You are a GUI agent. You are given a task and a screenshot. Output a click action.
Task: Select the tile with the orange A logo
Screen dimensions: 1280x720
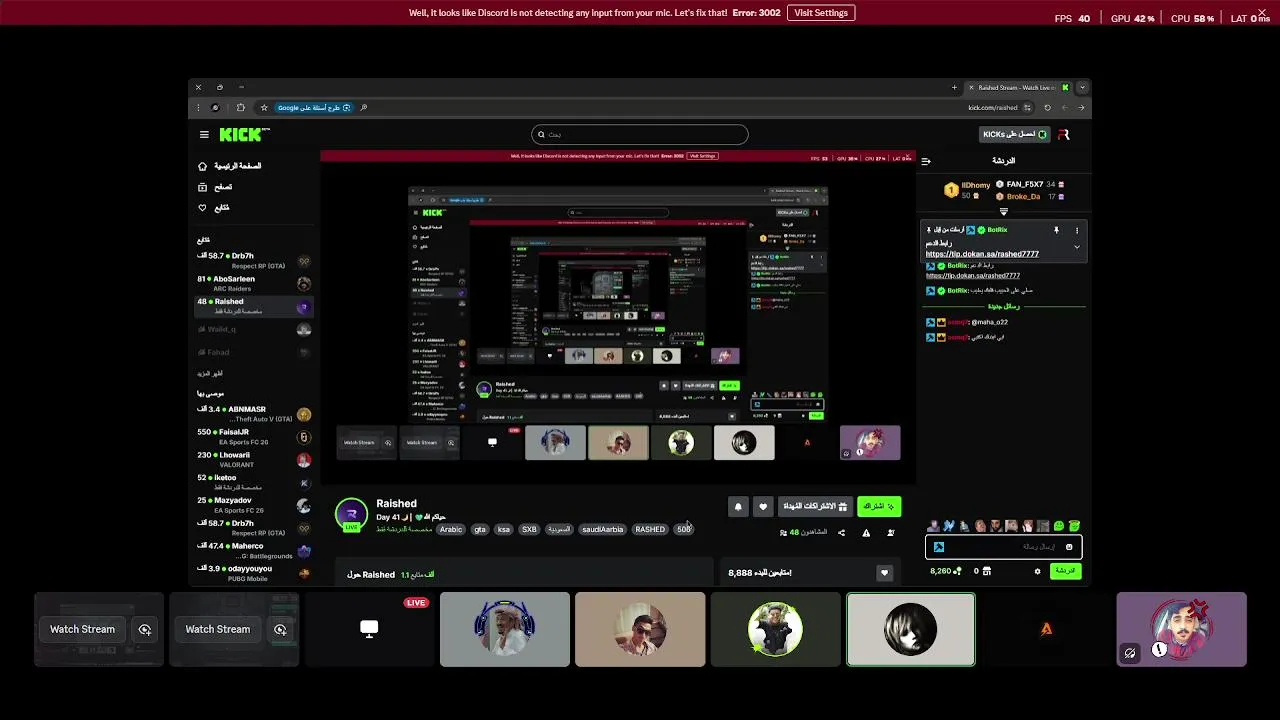(1046, 629)
